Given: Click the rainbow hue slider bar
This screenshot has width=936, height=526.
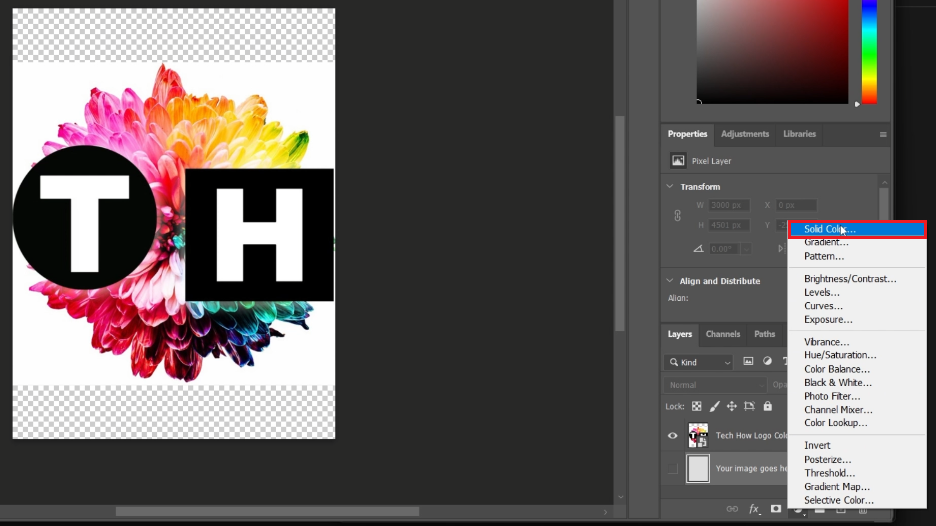Looking at the screenshot, I should [x=869, y=51].
